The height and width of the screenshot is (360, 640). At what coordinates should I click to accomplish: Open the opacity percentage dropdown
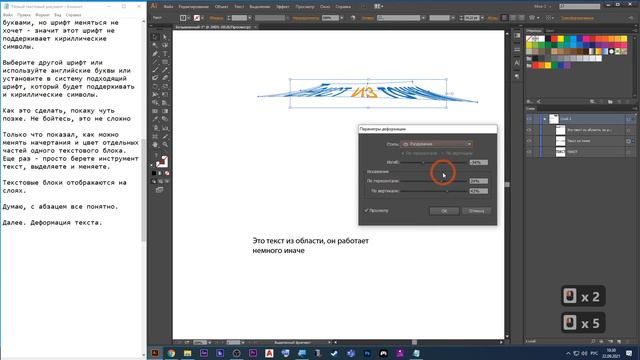point(341,18)
